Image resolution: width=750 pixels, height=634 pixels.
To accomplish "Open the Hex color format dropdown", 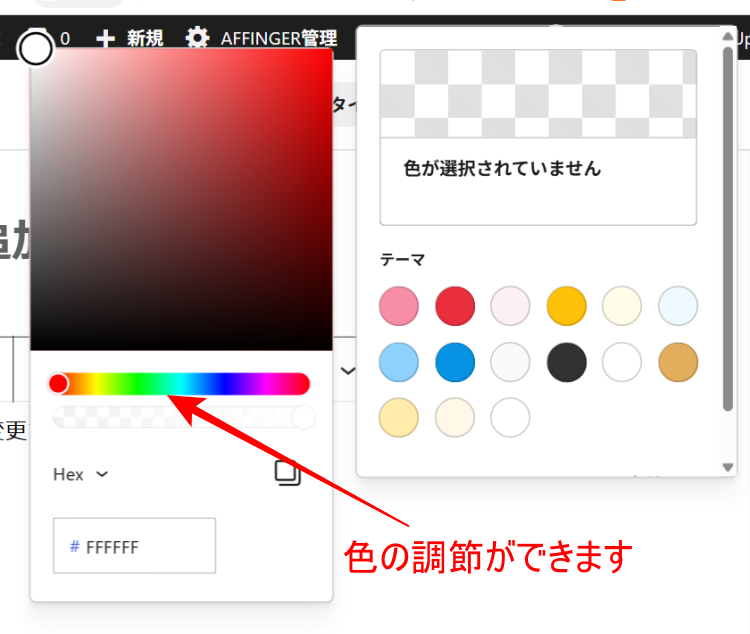I will tap(80, 474).
